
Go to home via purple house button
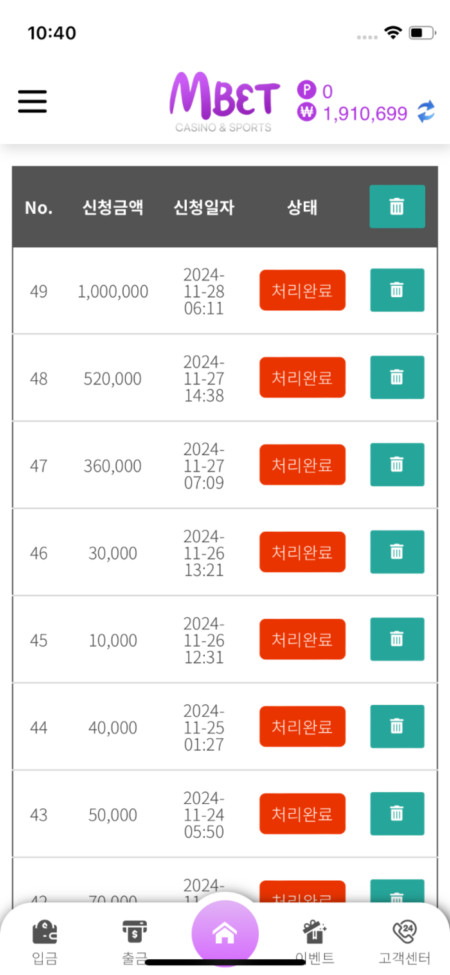coord(224,933)
